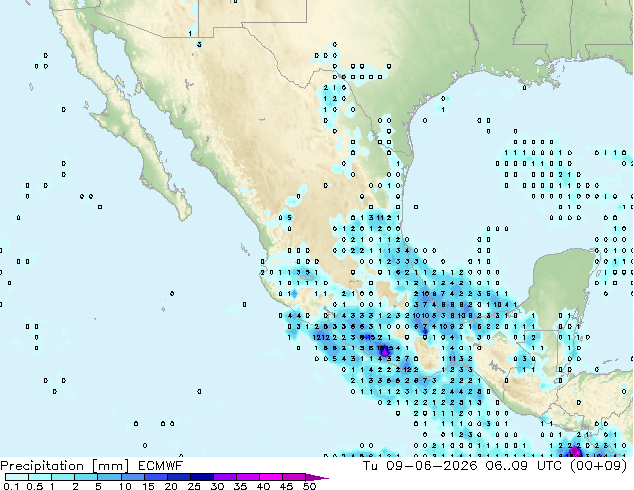Image resolution: width=634 pixels, height=490 pixels.
Task: Click the 1–2 mm legend color box
Action: point(63,477)
